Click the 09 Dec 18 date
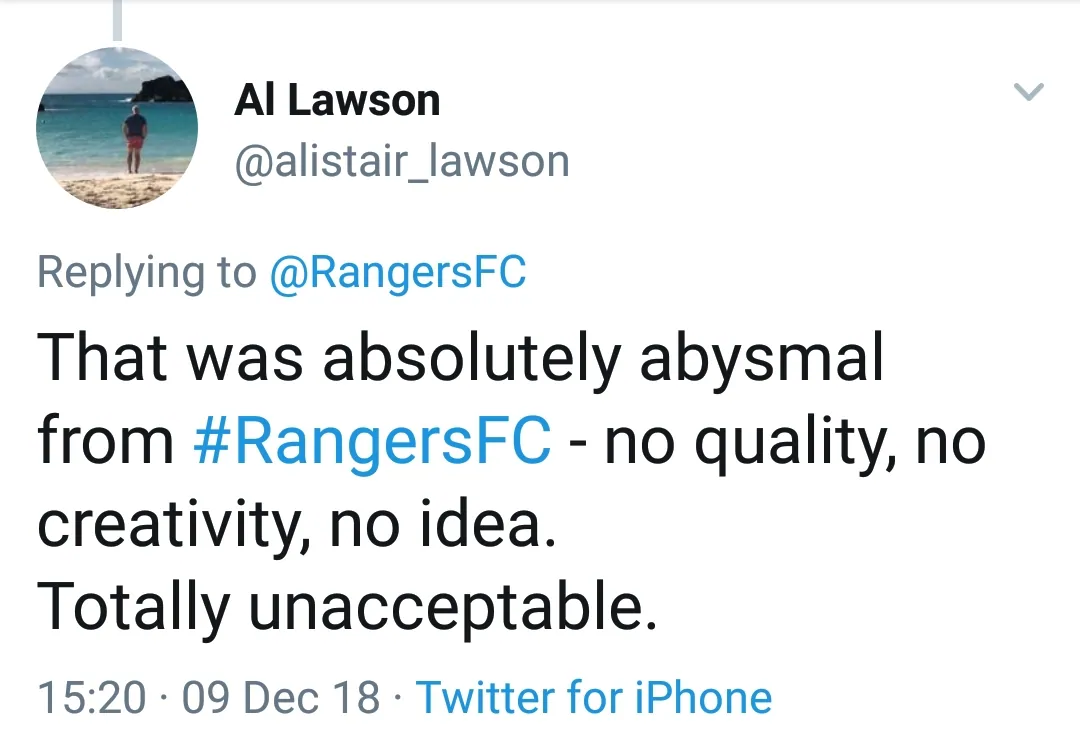 point(281,697)
